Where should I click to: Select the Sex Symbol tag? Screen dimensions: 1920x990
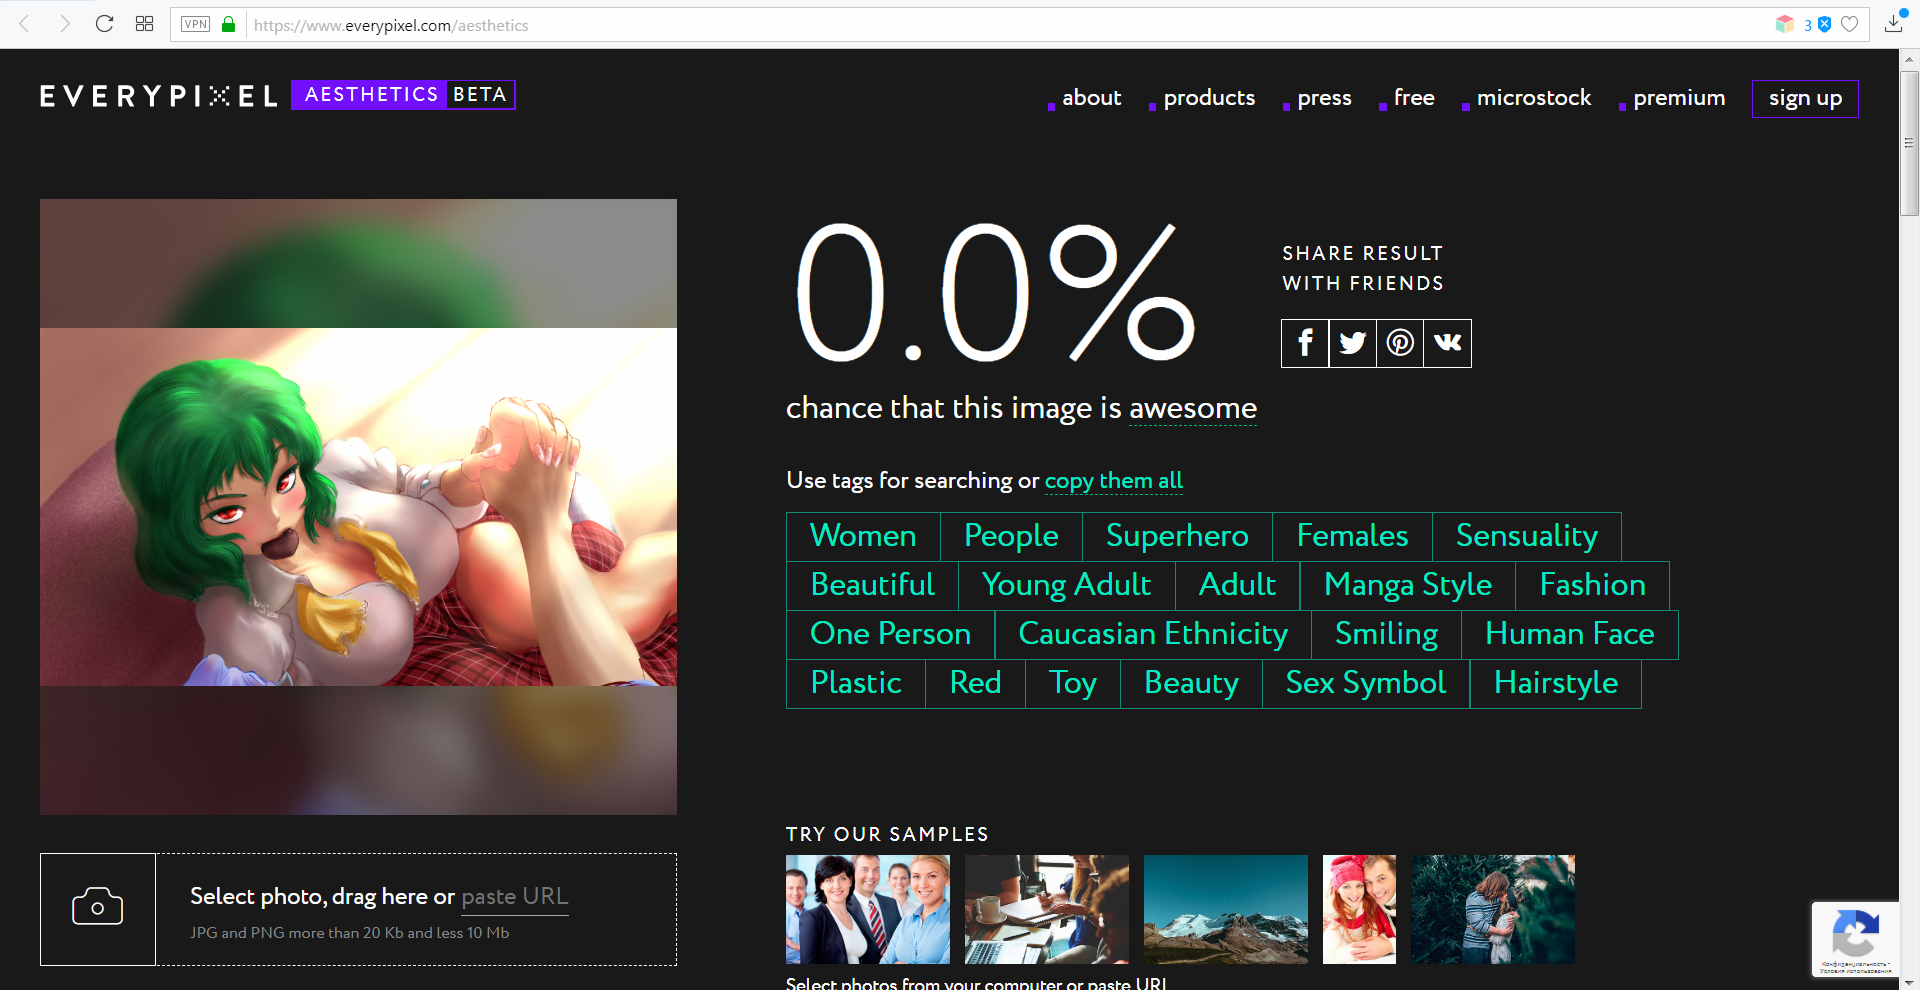1365,683
